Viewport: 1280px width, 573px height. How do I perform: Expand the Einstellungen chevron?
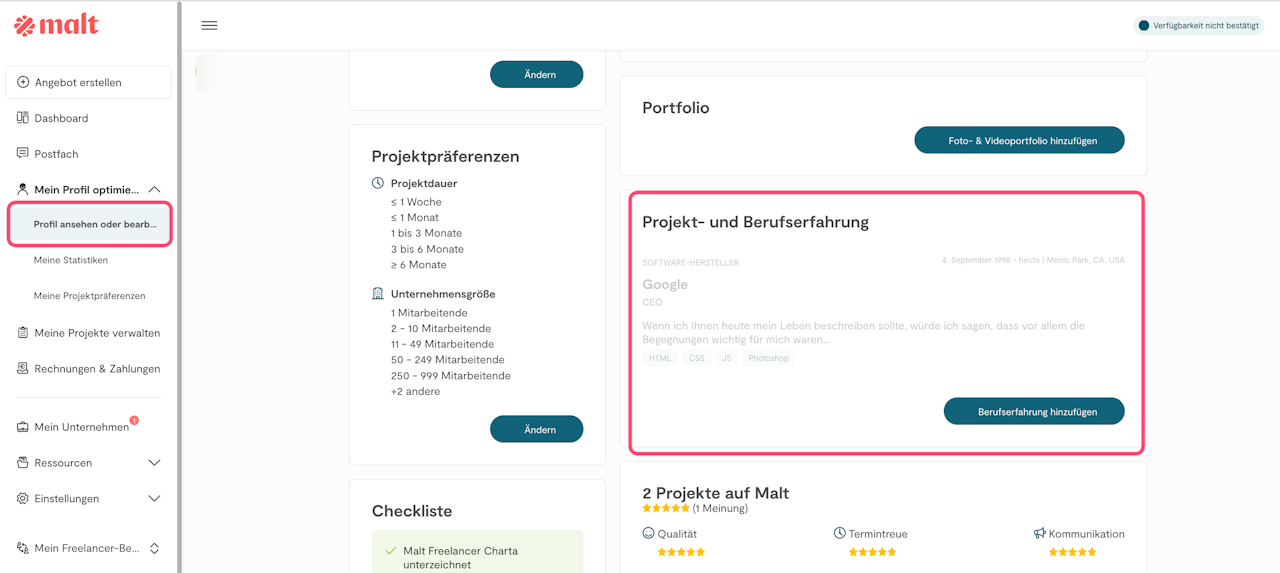point(154,499)
